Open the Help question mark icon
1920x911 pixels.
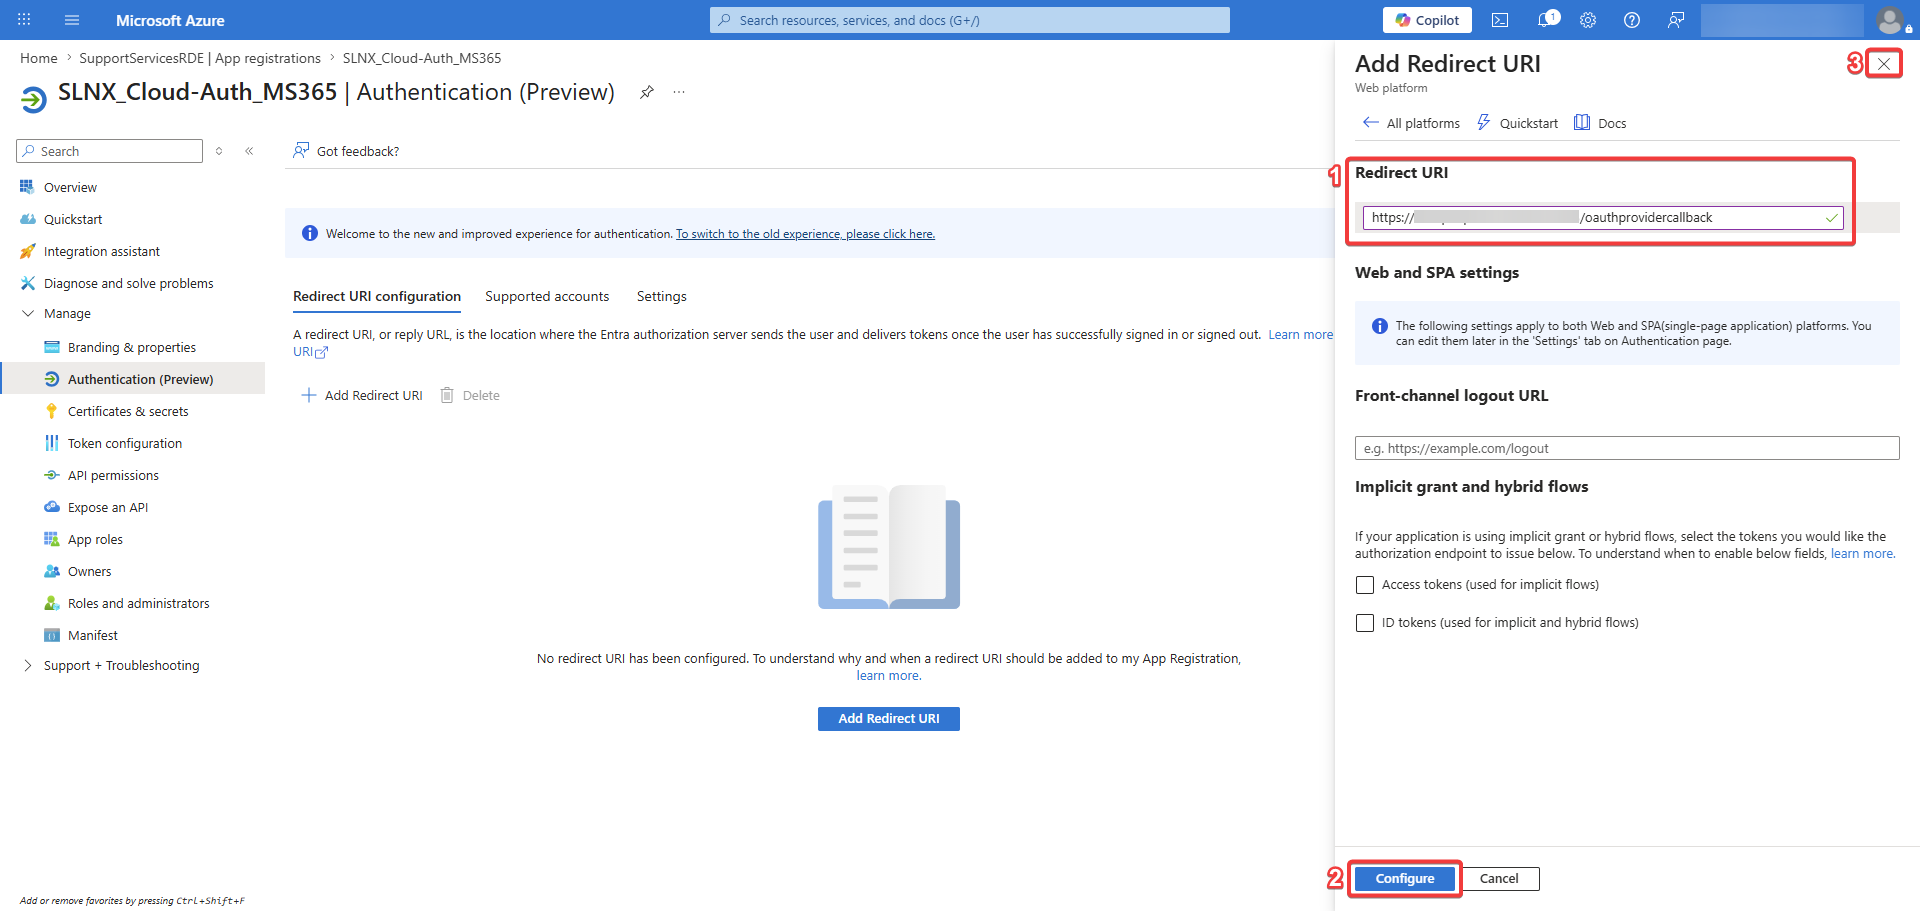tap(1632, 20)
